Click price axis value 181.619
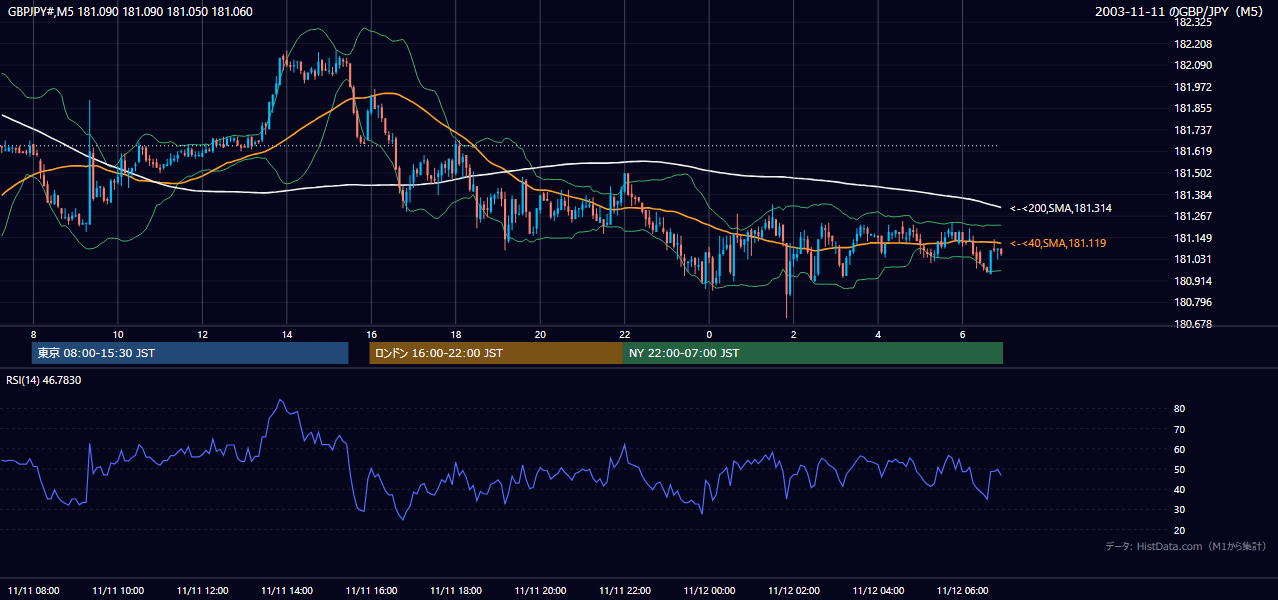 pyautogui.click(x=1193, y=151)
